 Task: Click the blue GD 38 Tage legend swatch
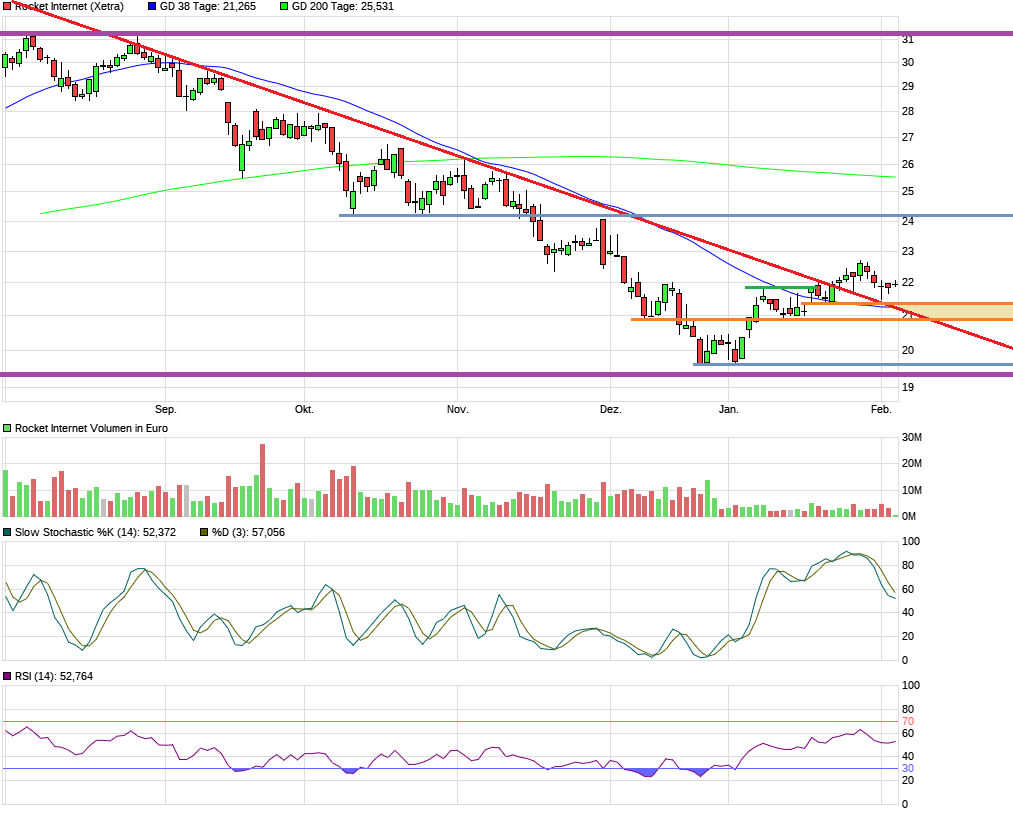(152, 6)
